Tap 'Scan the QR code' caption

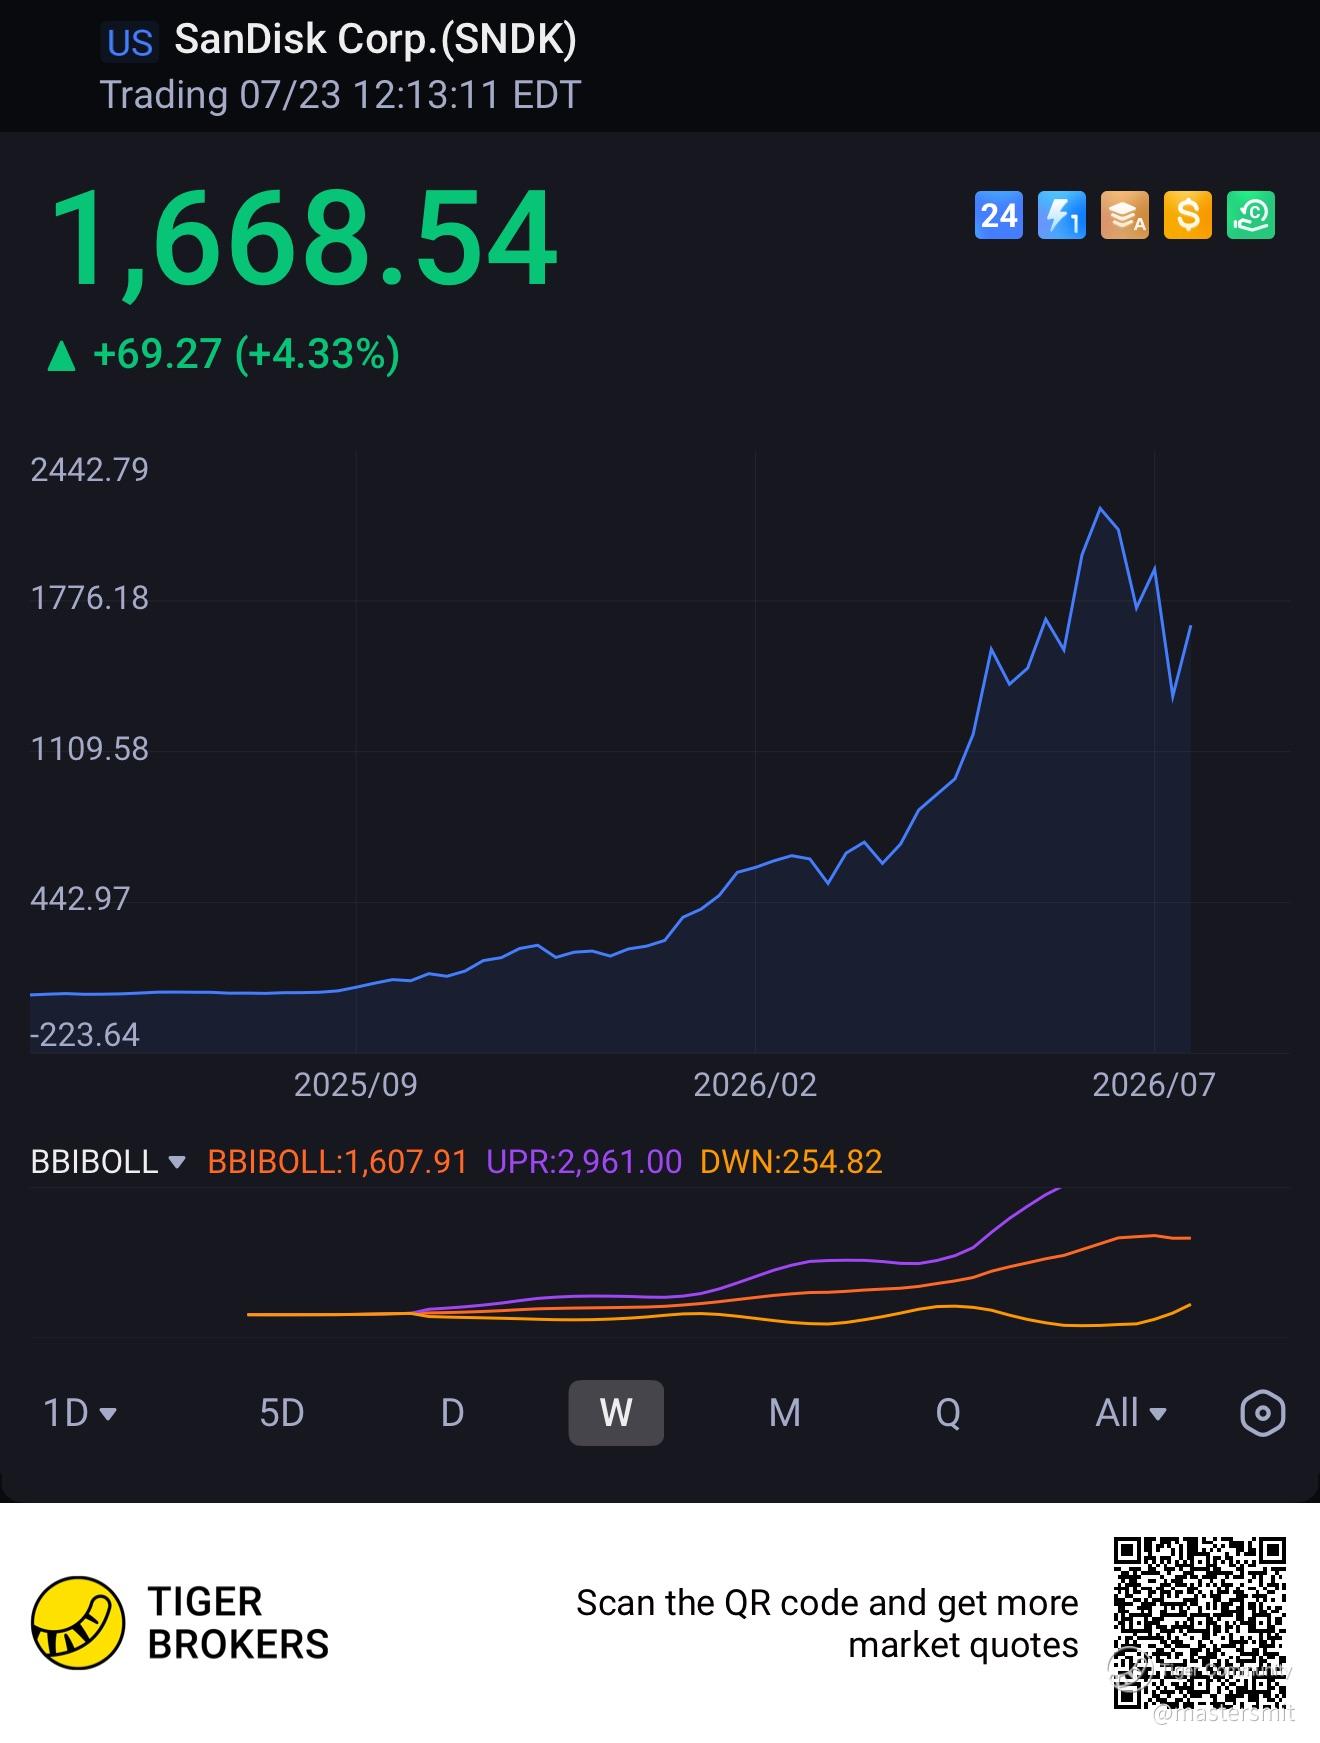827,1623
